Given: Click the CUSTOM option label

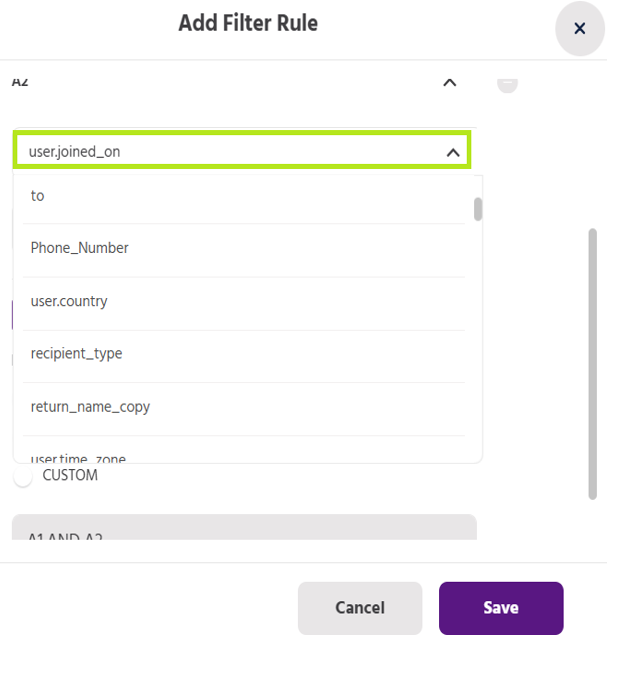Looking at the screenshot, I should tap(70, 476).
